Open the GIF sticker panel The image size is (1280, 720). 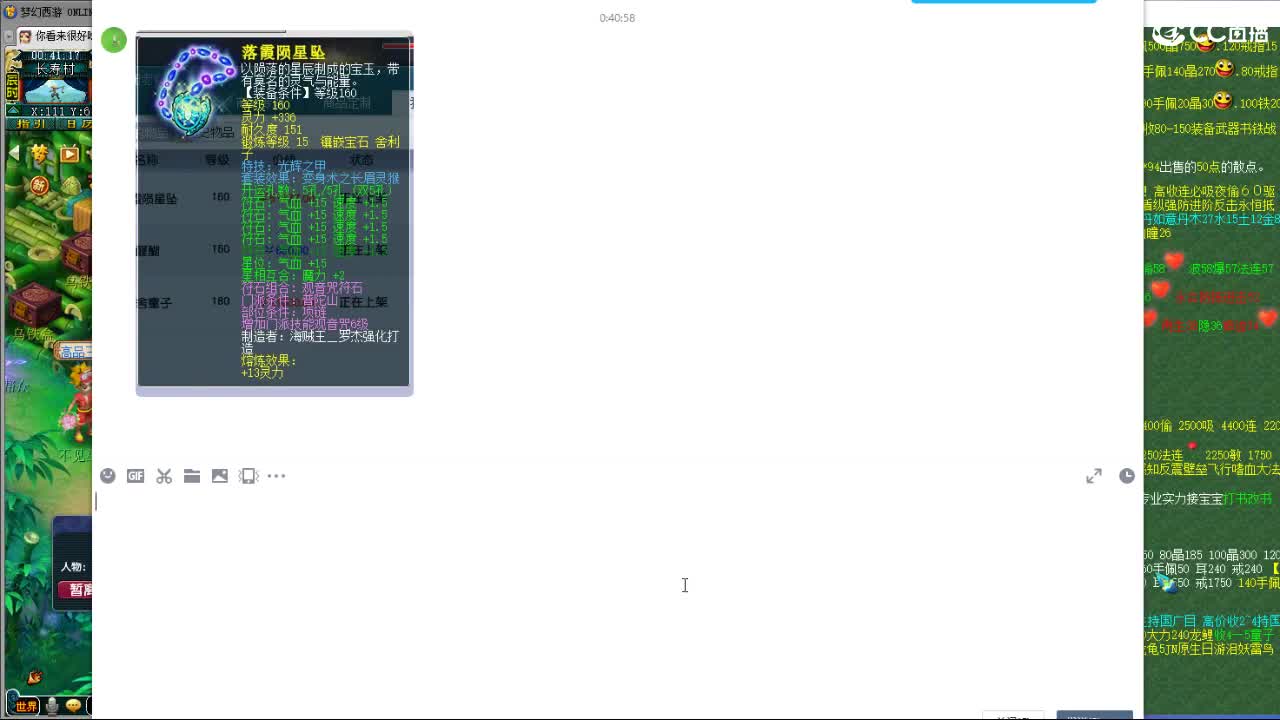click(136, 476)
